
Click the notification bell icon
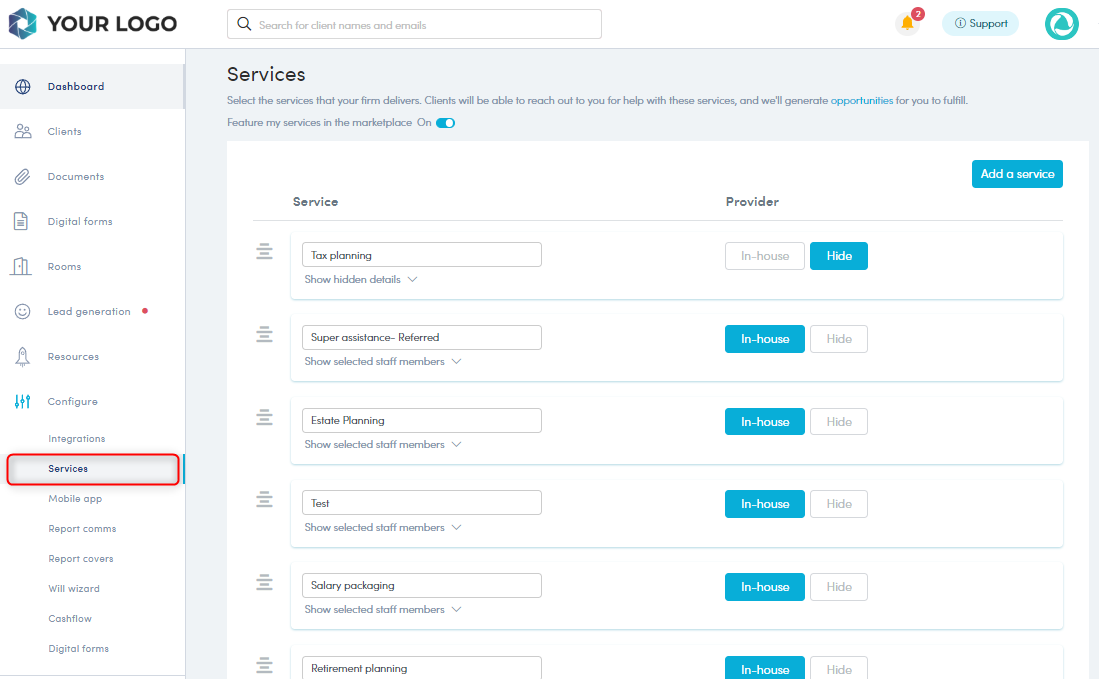(x=907, y=24)
